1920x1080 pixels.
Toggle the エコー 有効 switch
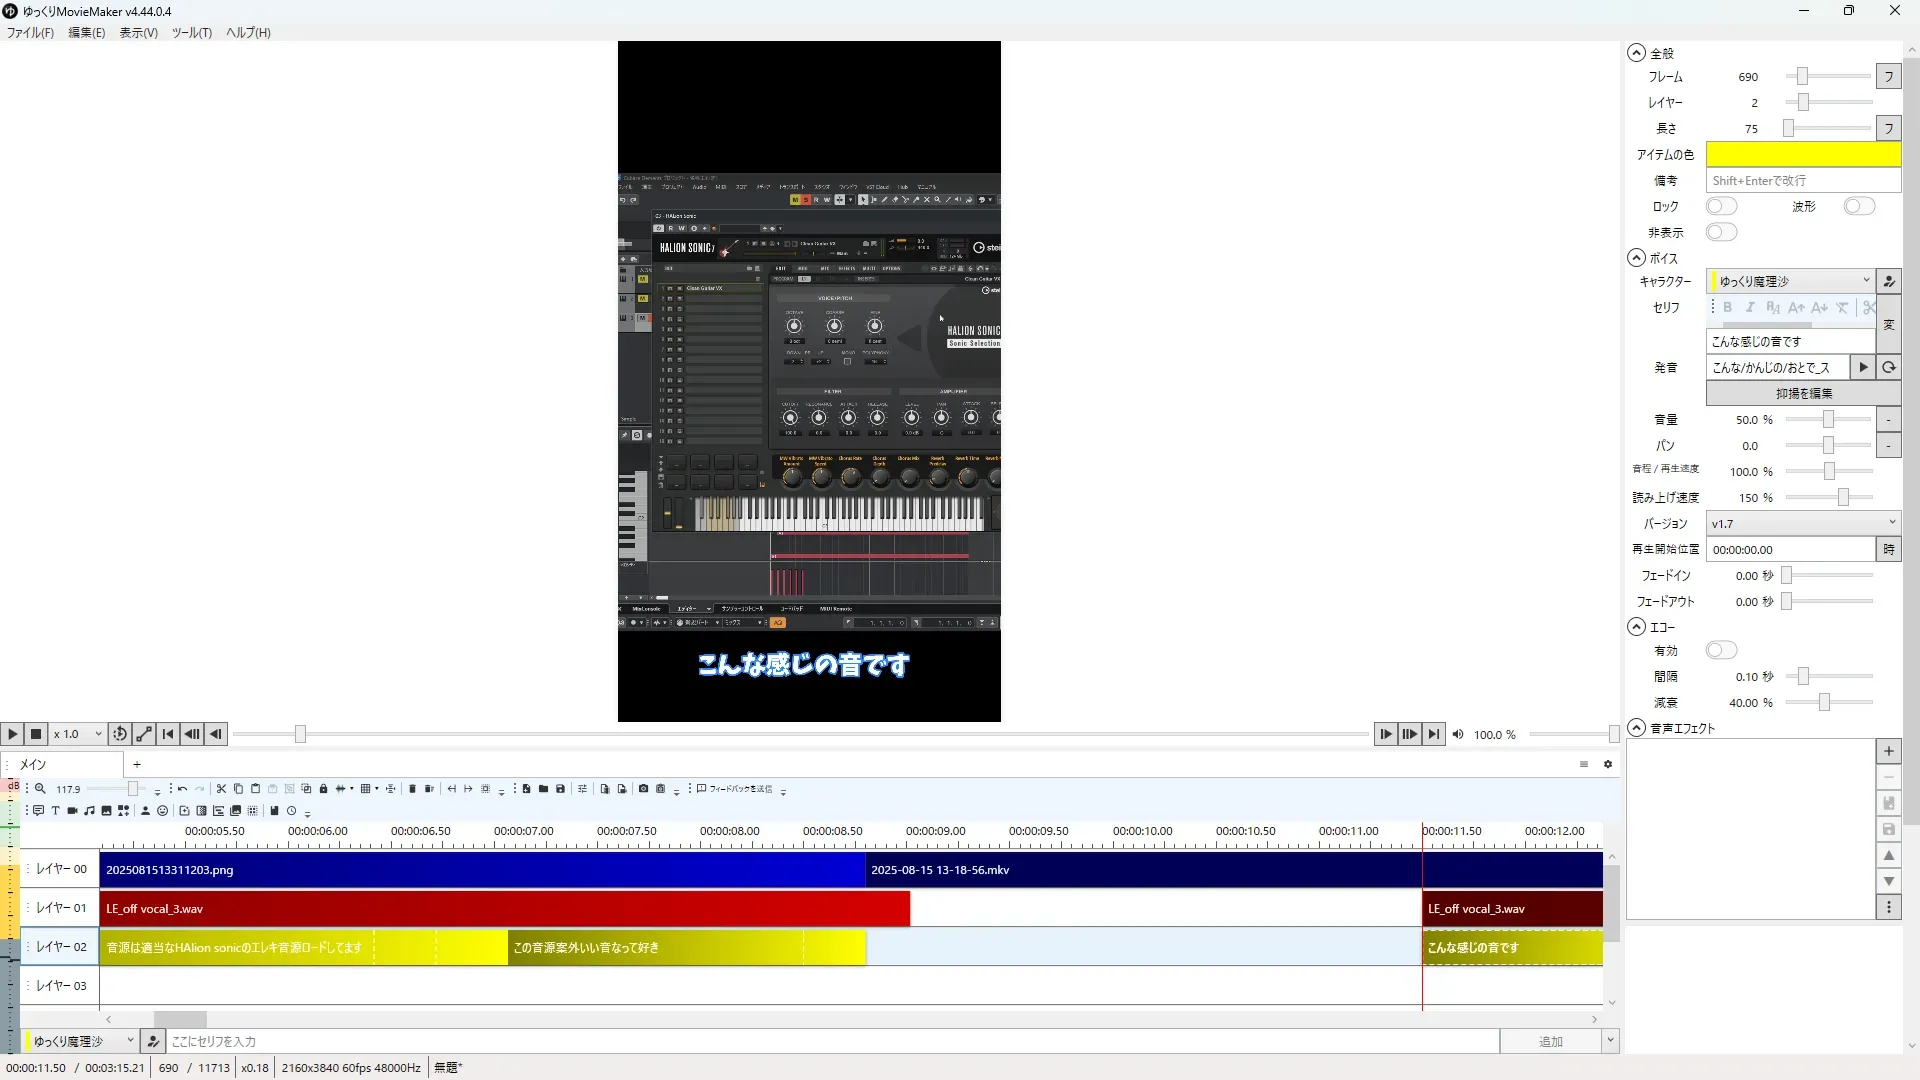coord(1721,651)
